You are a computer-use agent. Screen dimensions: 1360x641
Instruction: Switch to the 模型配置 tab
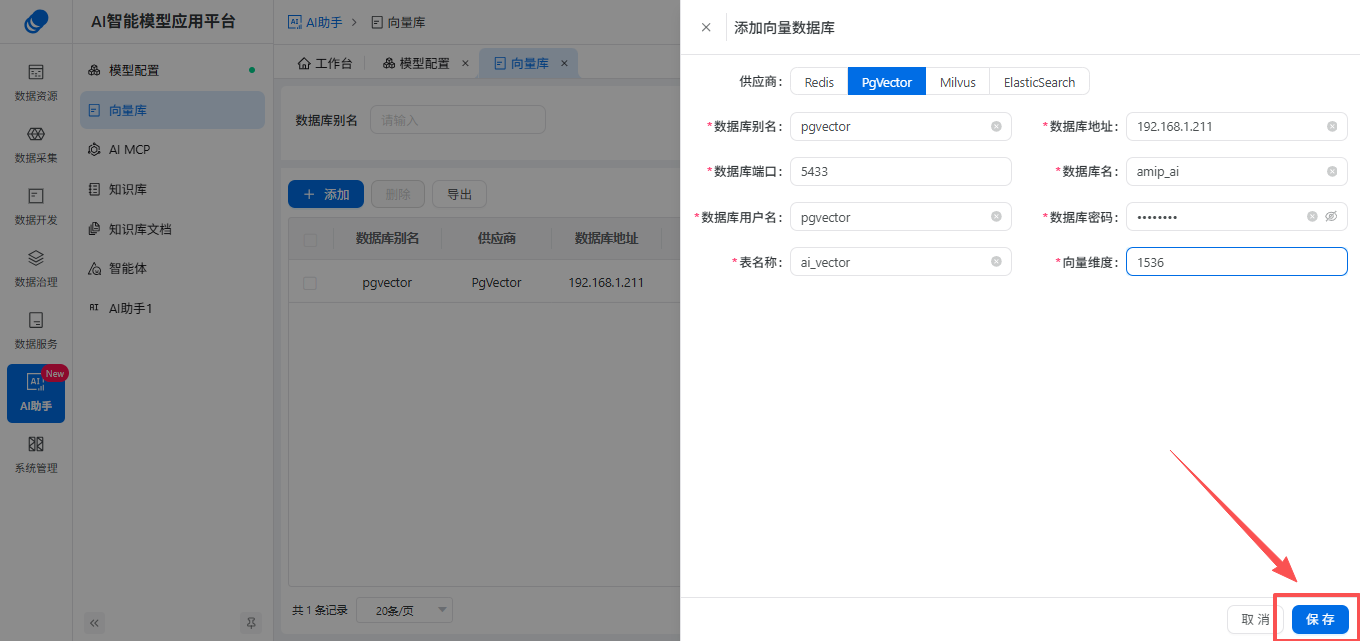416,63
